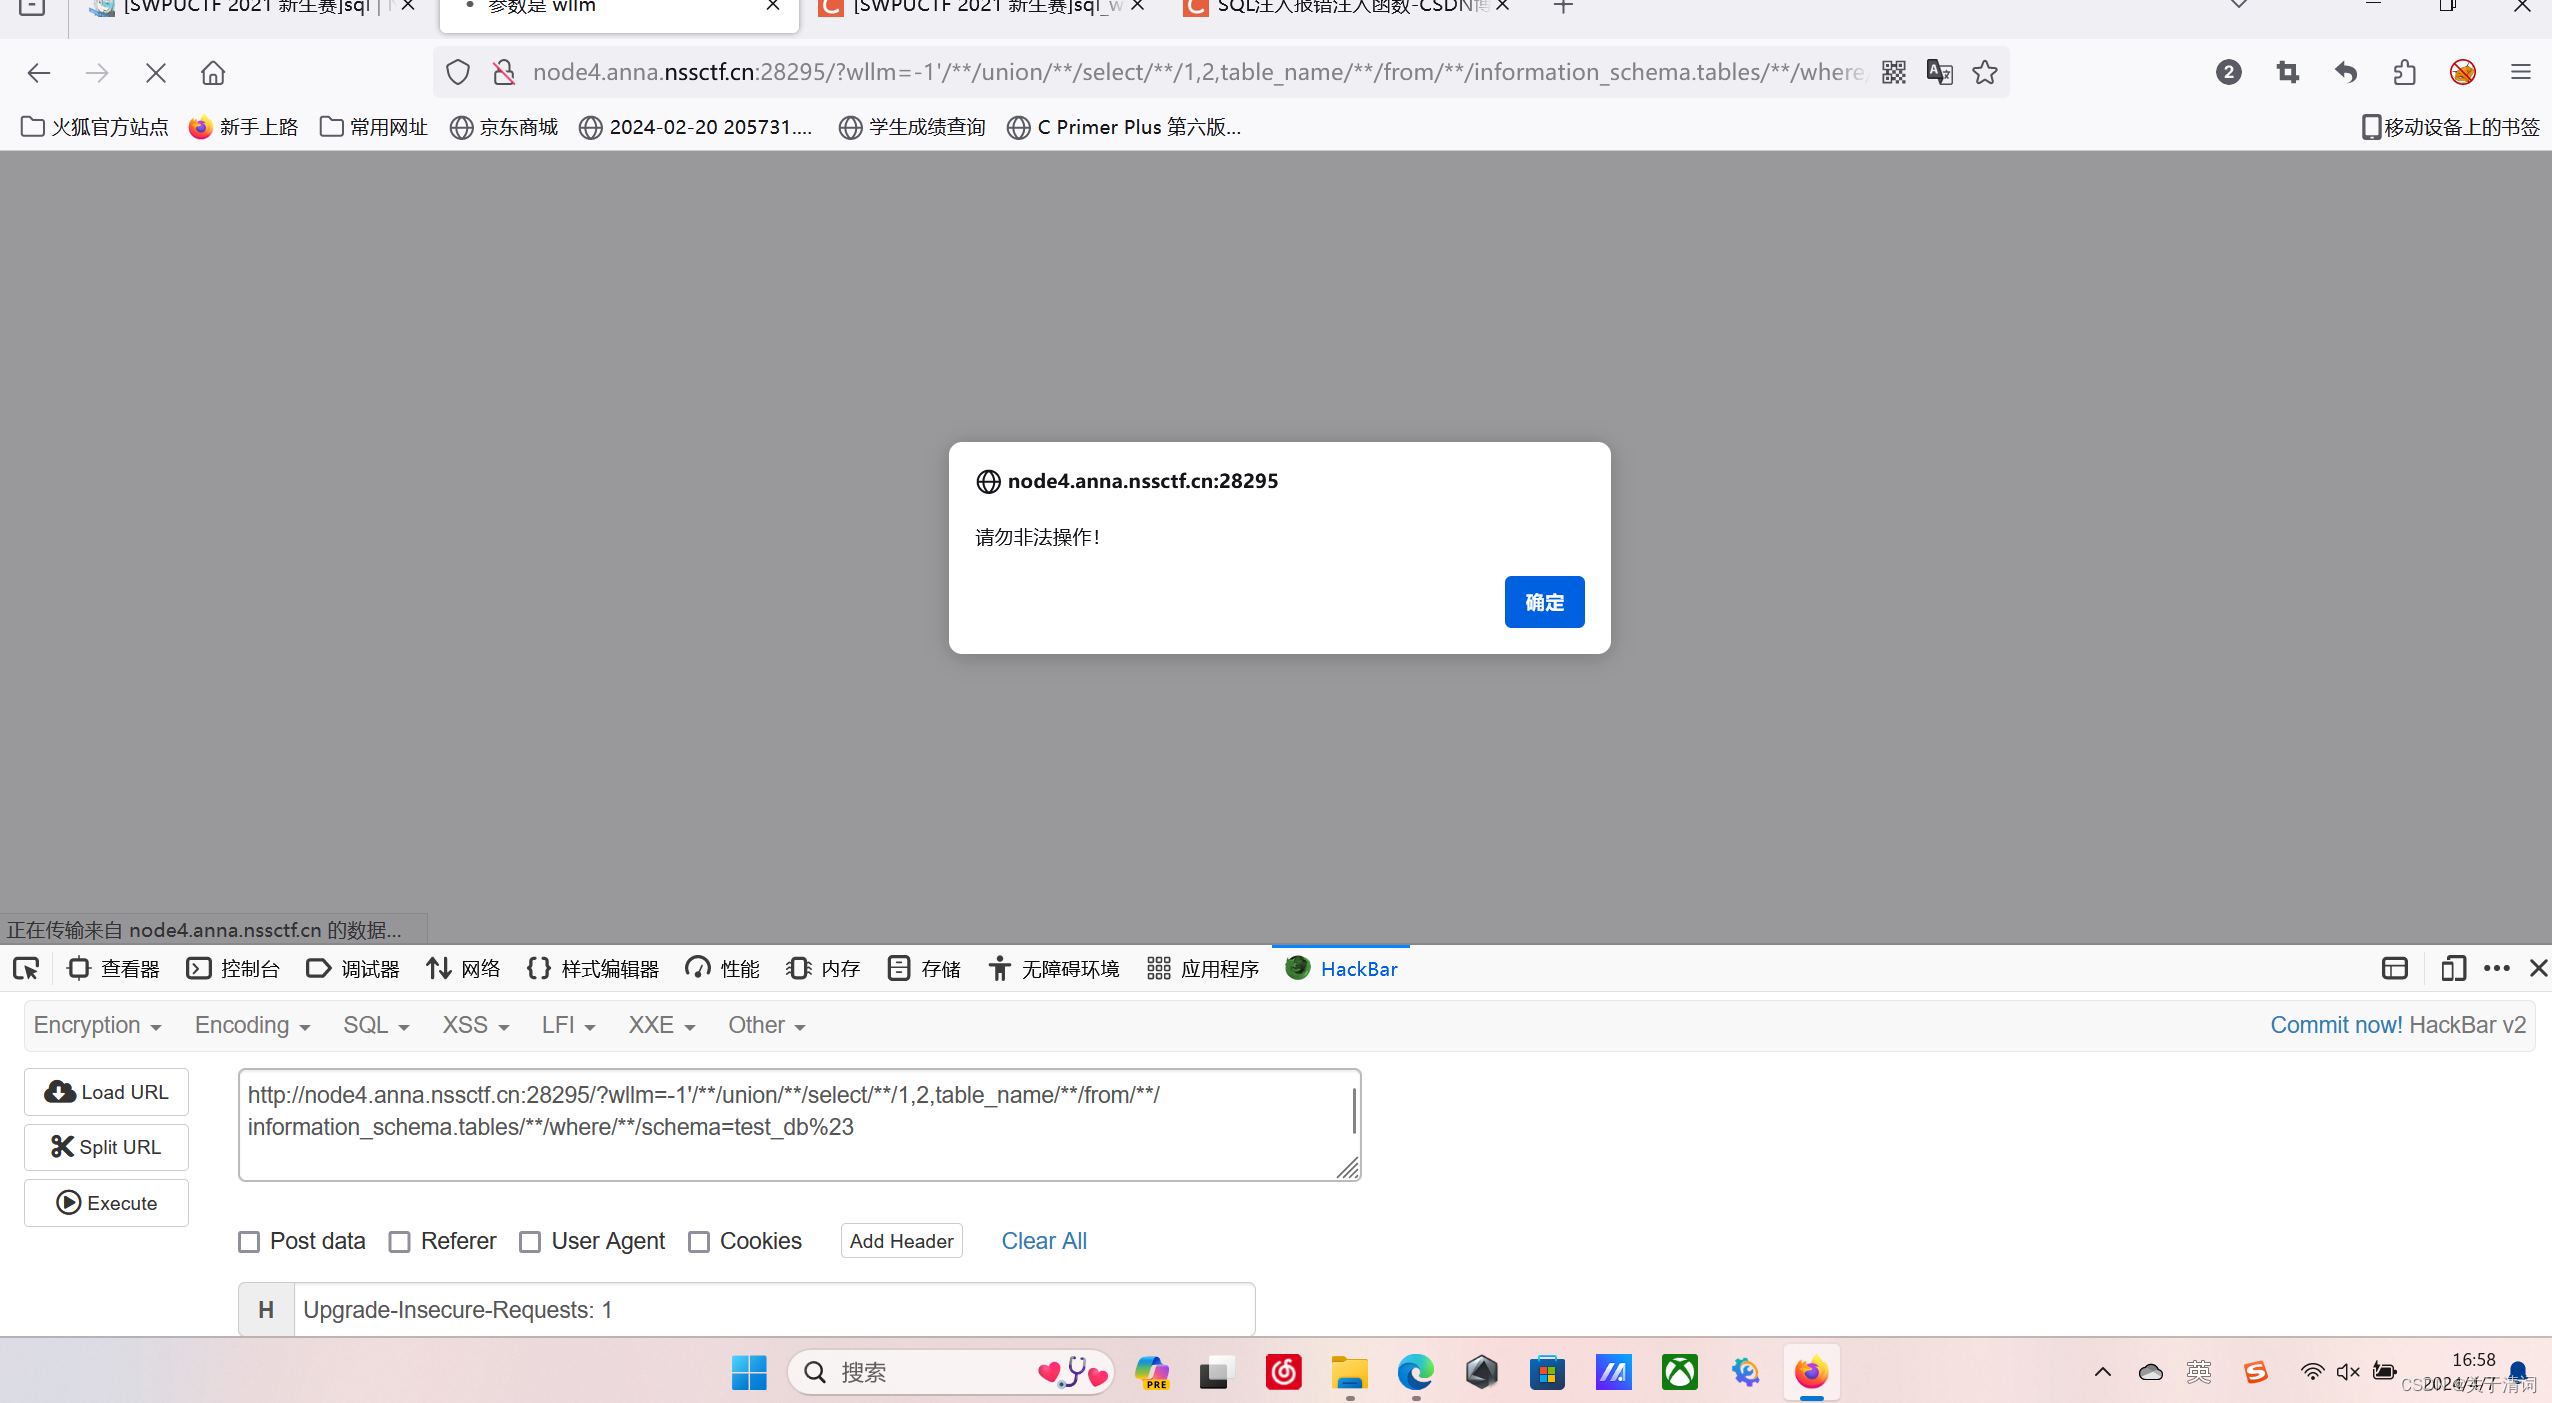Click the browser home icon
Viewport: 2552px width, 1403px height.
(213, 73)
